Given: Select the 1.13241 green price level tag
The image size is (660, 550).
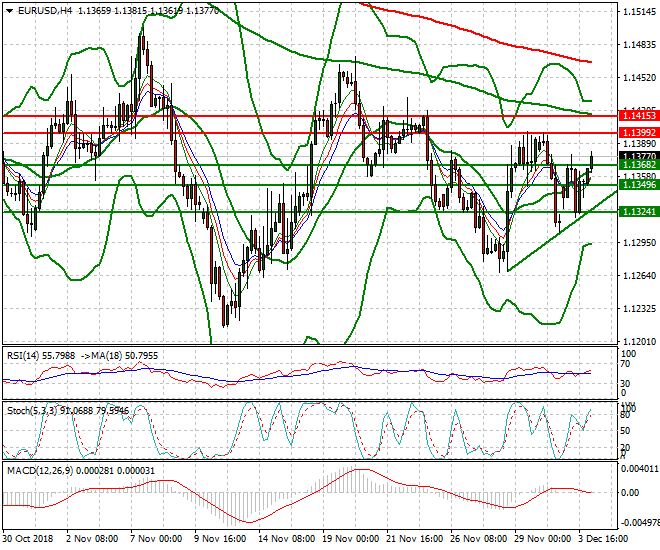Looking at the screenshot, I should coord(638,212).
